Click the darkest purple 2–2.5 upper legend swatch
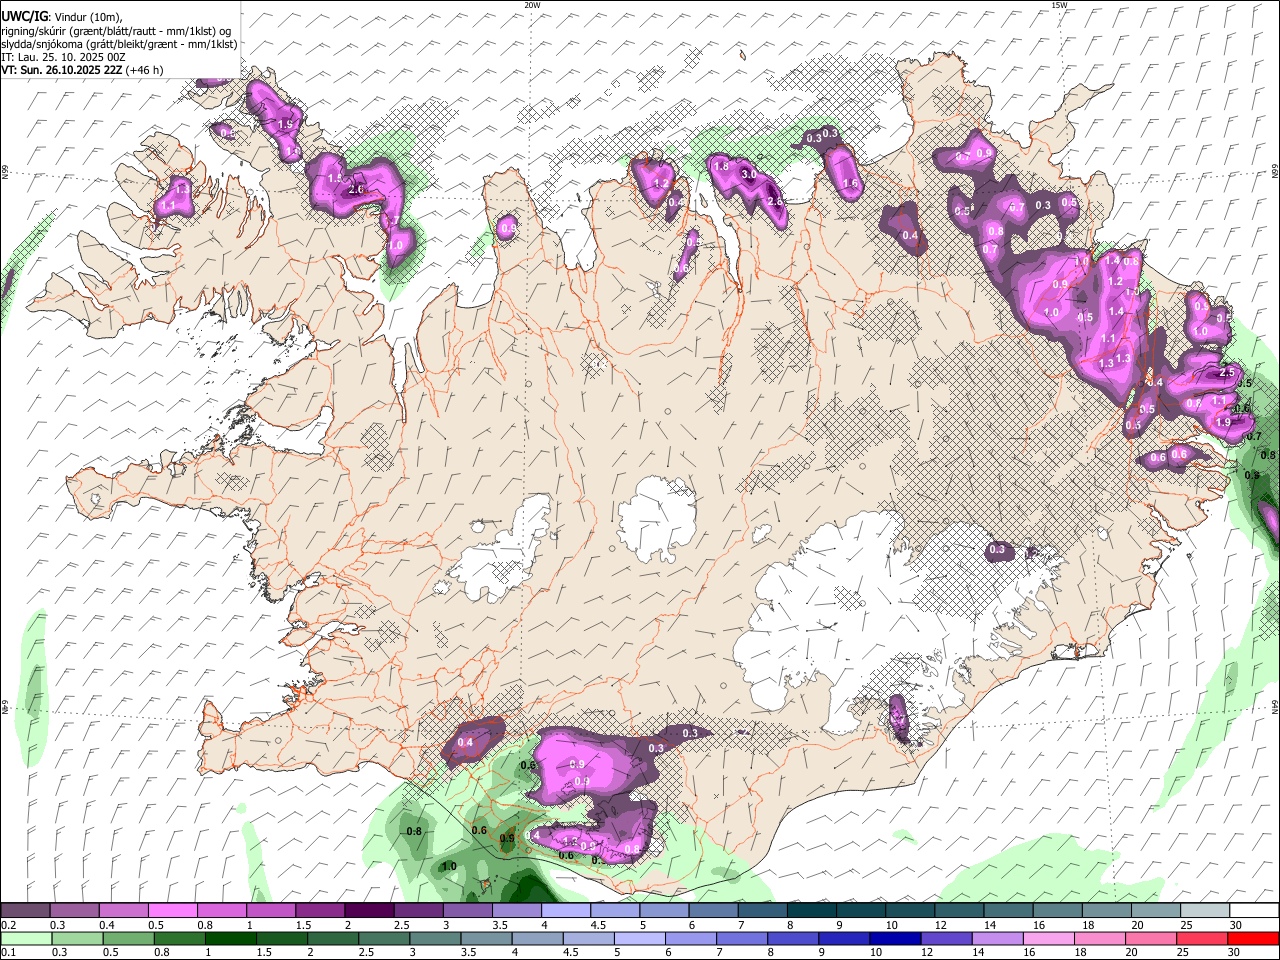This screenshot has height=960, width=1280. coord(368,911)
